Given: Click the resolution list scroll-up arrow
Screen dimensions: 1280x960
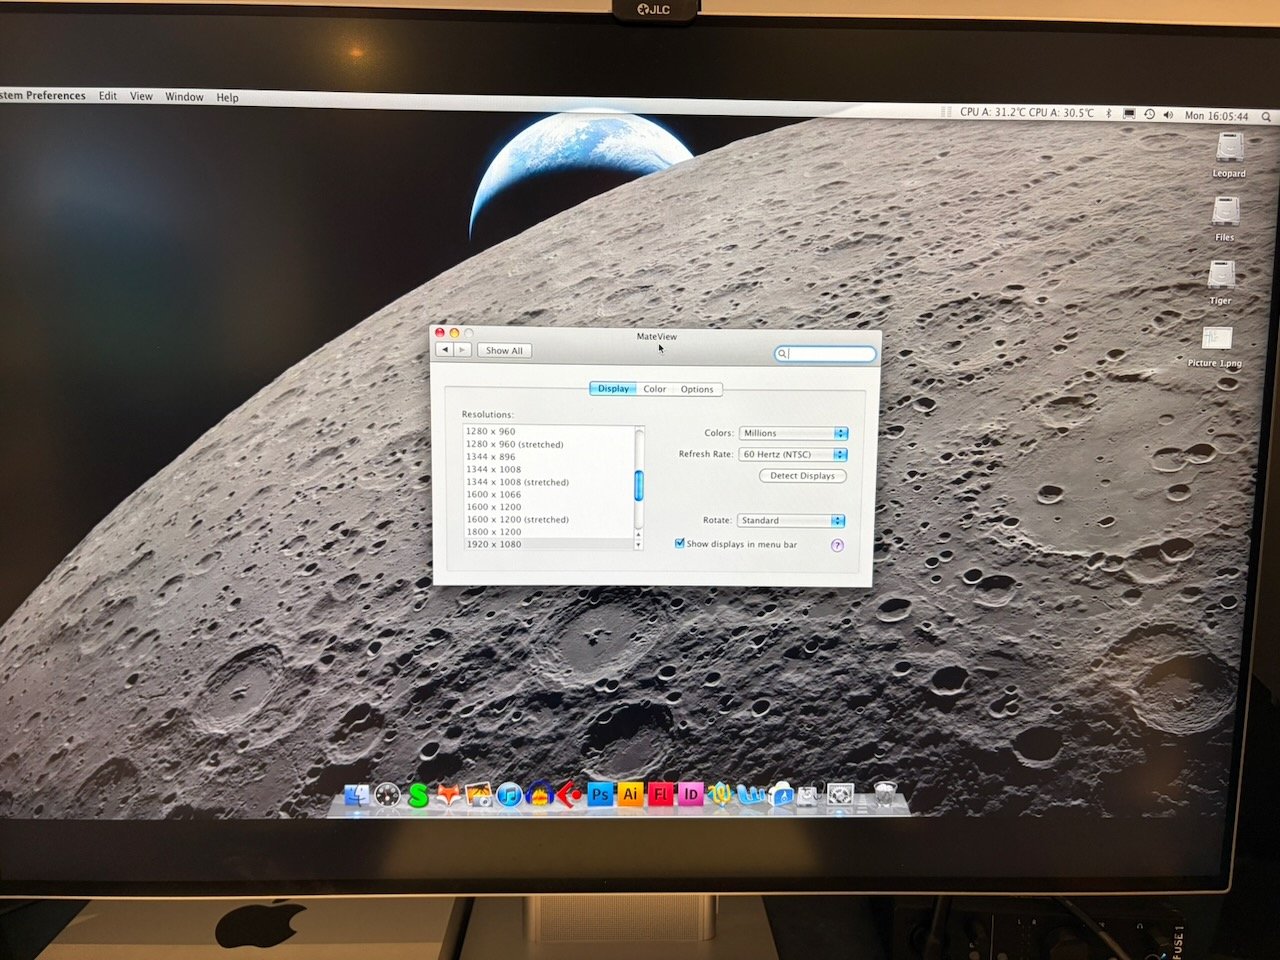Looking at the screenshot, I should [x=638, y=535].
